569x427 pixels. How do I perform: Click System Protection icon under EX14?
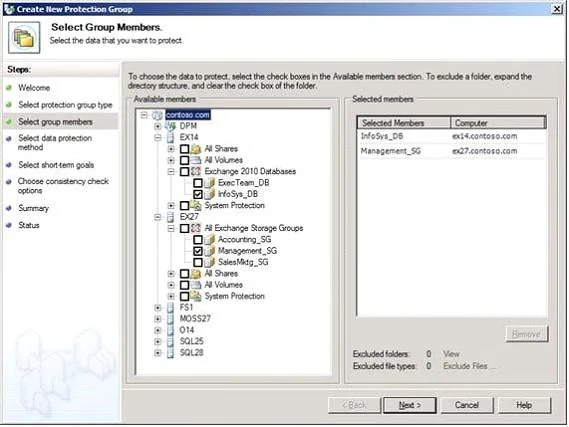click(x=196, y=205)
